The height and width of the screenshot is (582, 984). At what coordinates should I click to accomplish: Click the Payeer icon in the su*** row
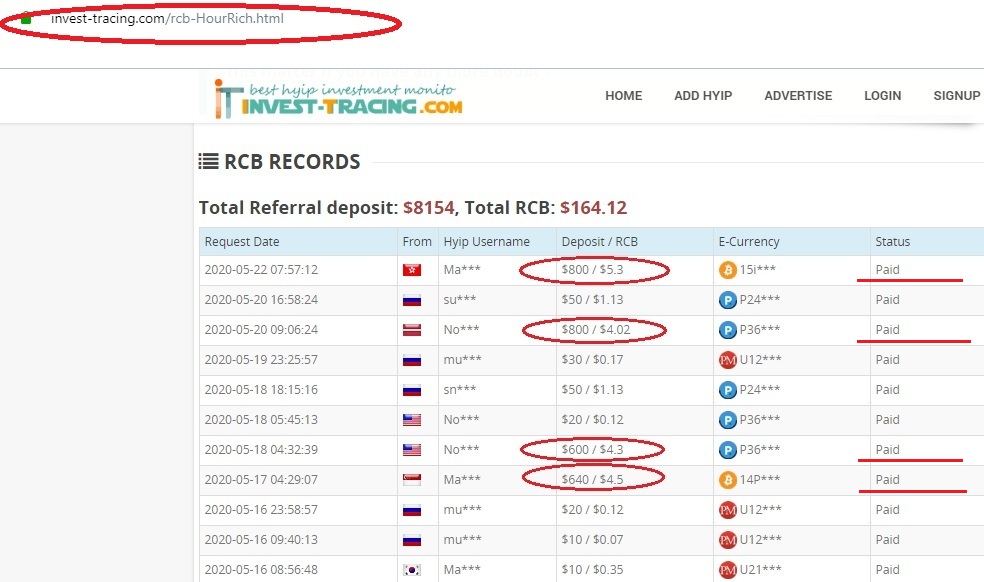727,300
